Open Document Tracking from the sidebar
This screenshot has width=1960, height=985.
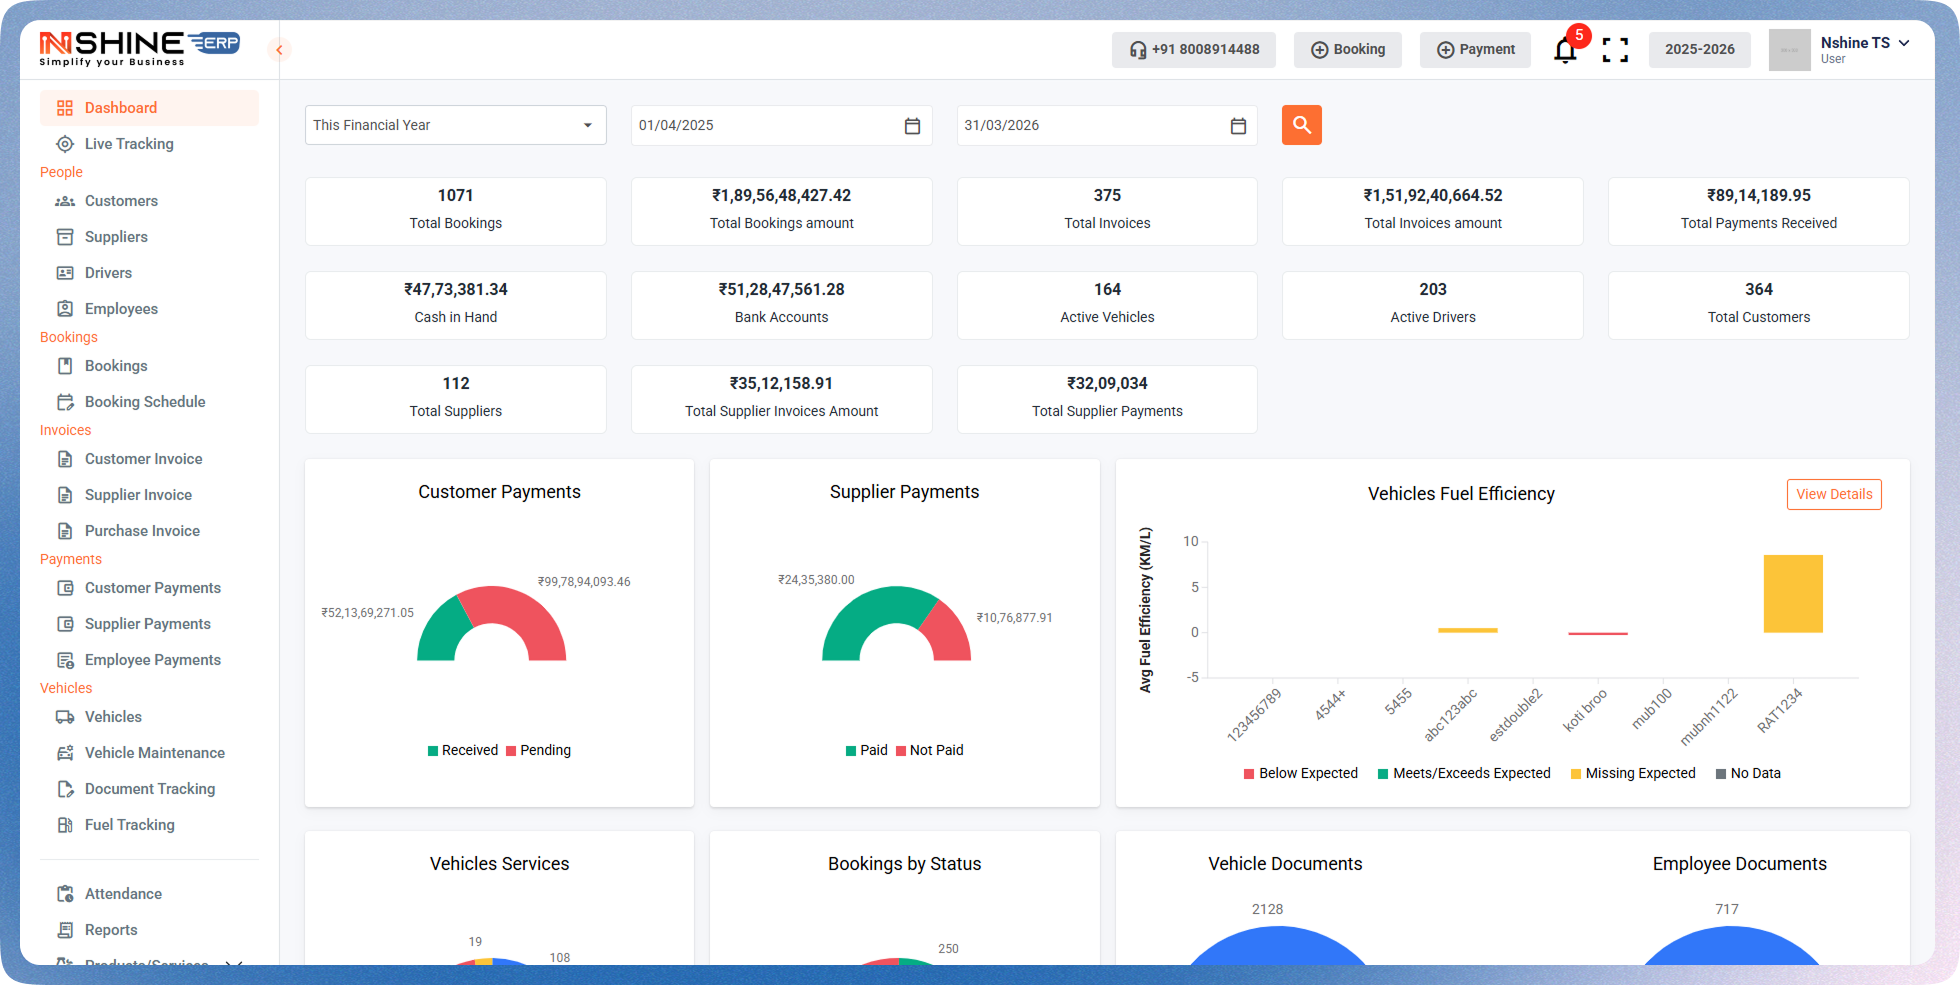tap(150, 788)
